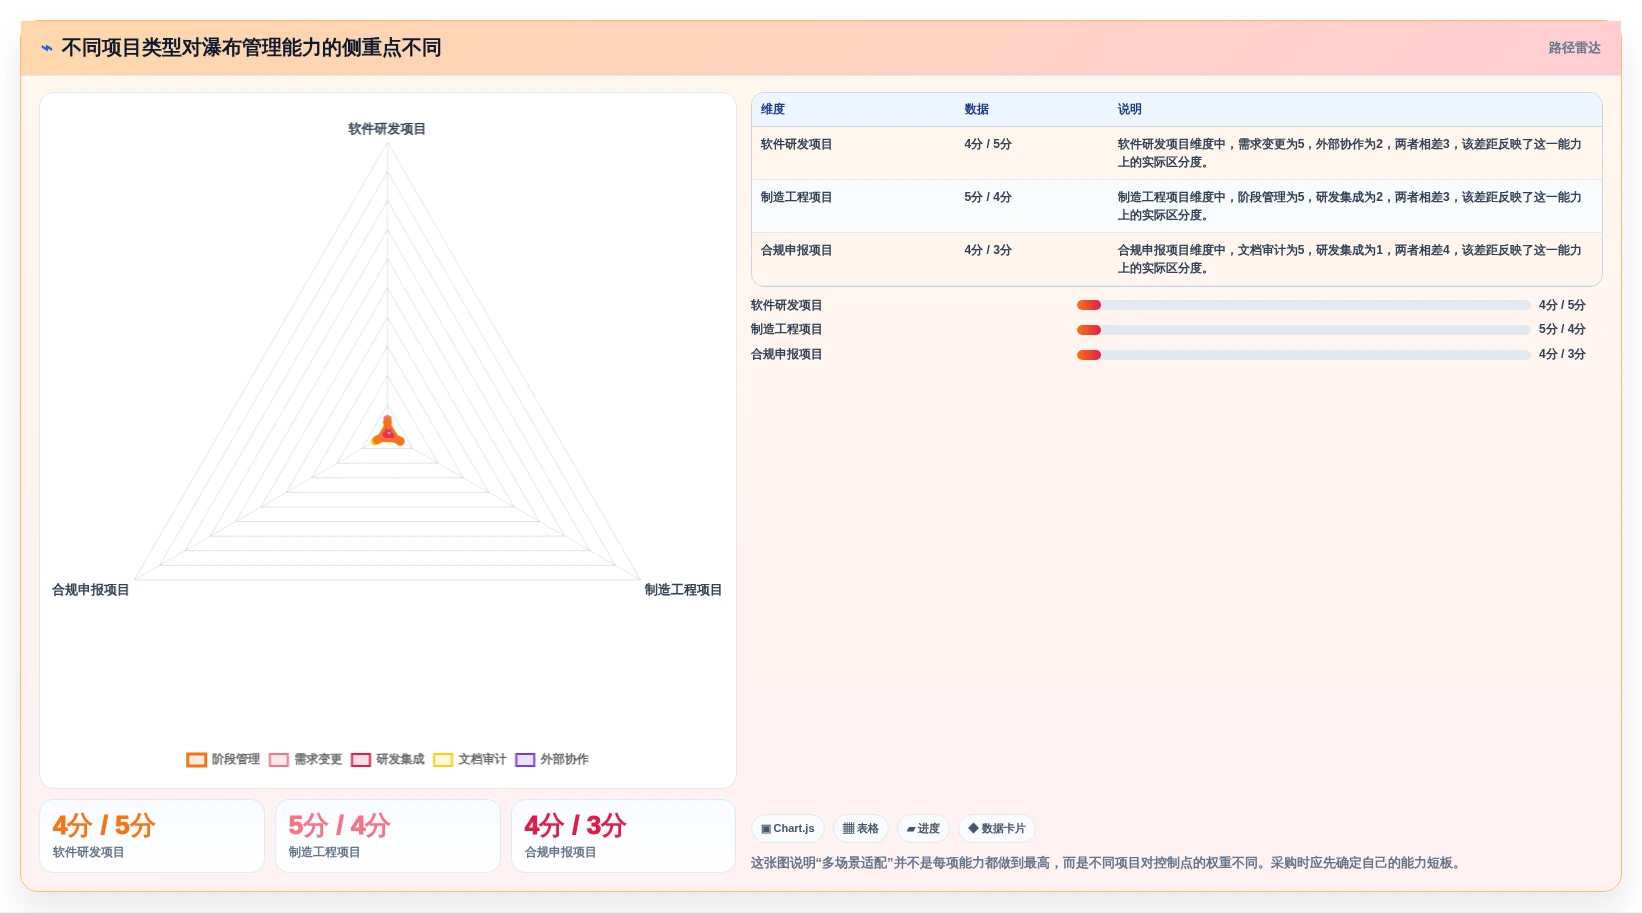This screenshot has width=1642, height=913.
Task: Click the 路径雷达 label in header
Action: tap(1574, 48)
